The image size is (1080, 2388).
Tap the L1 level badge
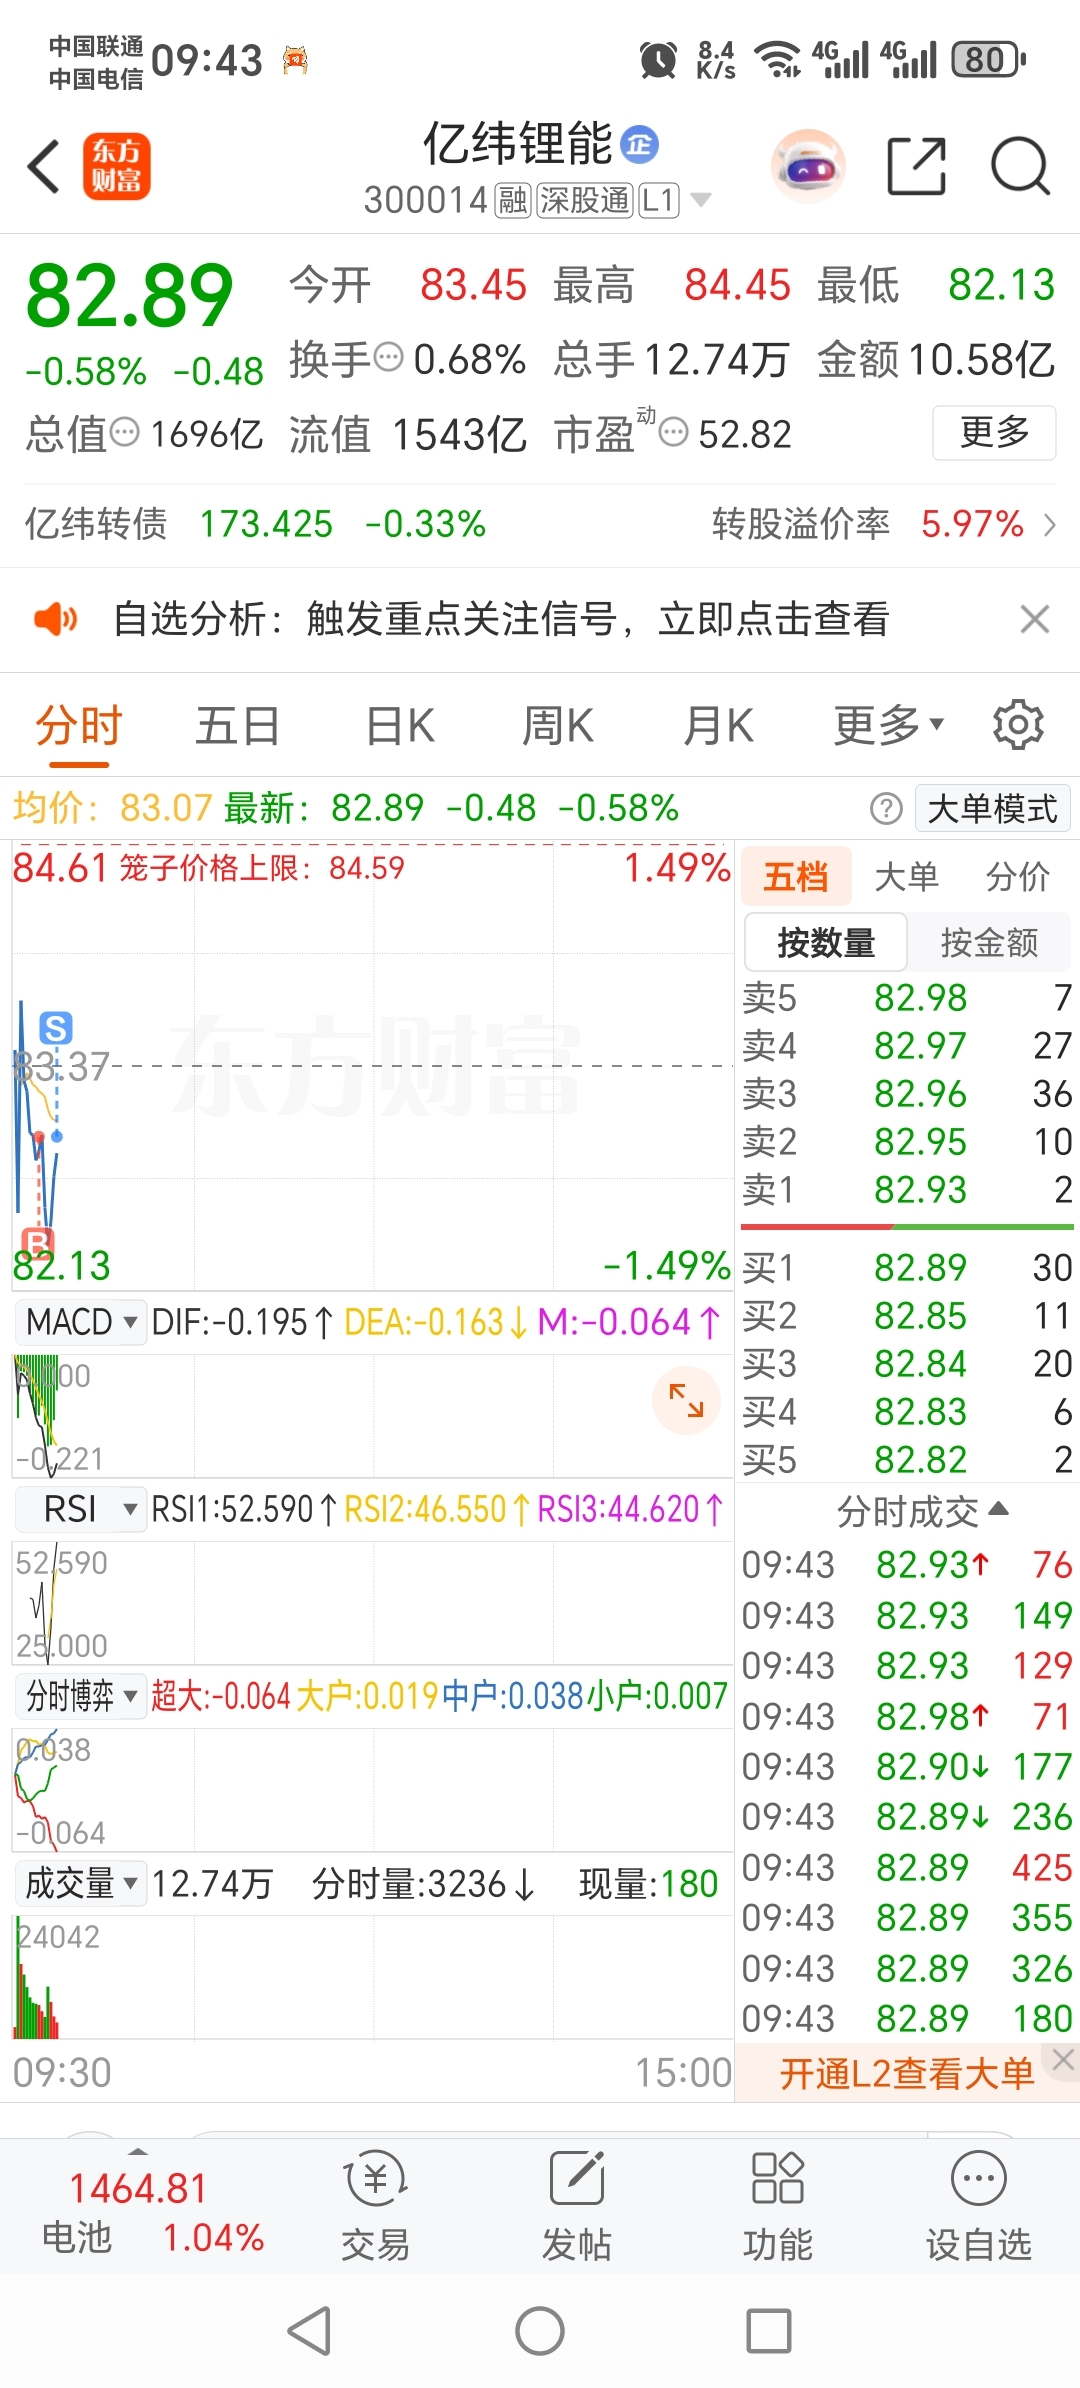pos(659,200)
